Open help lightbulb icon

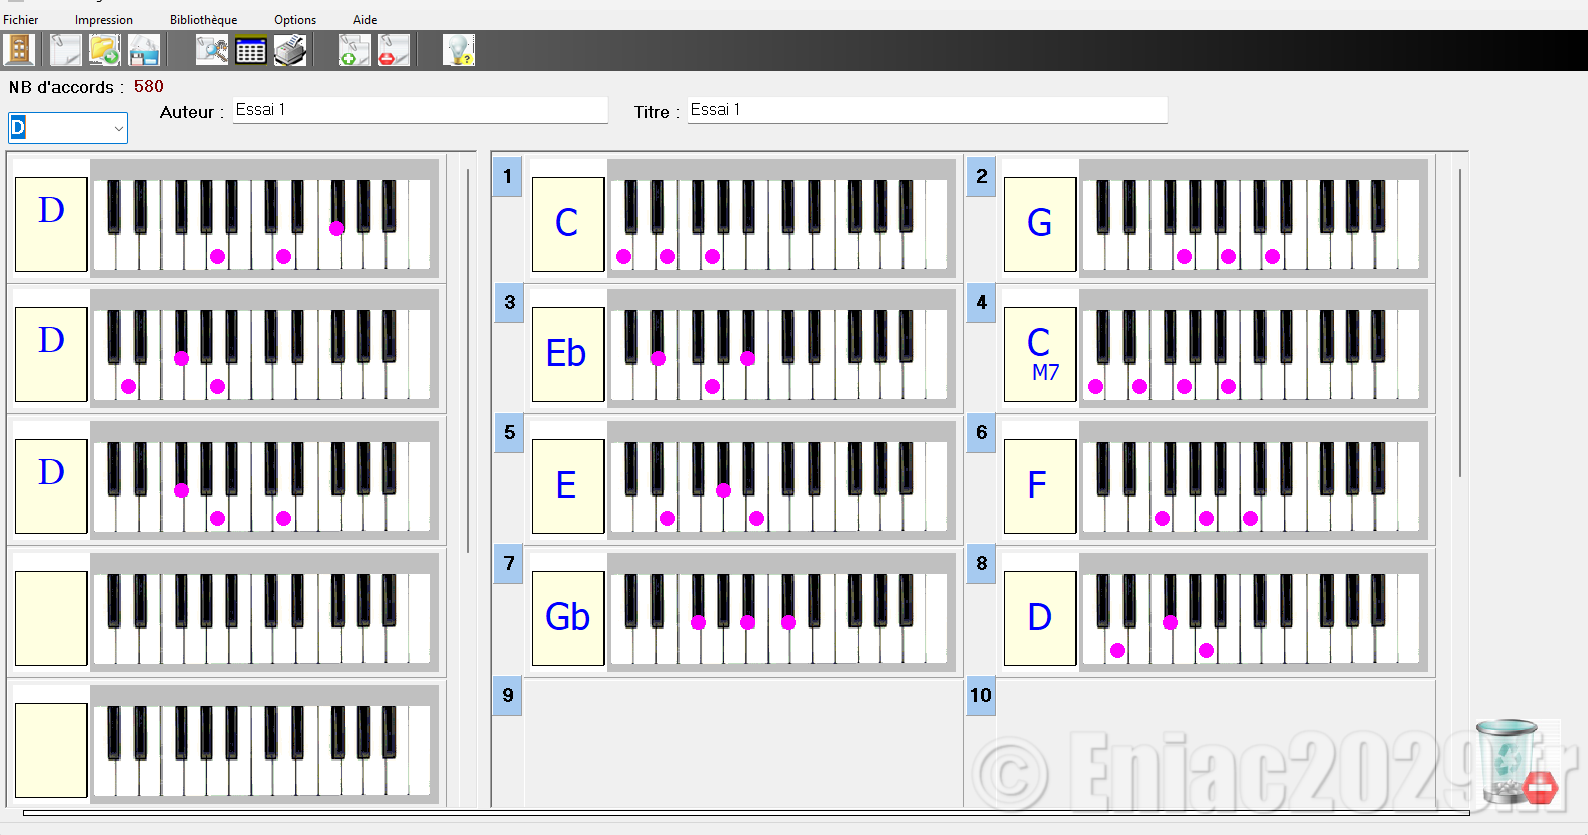[459, 50]
